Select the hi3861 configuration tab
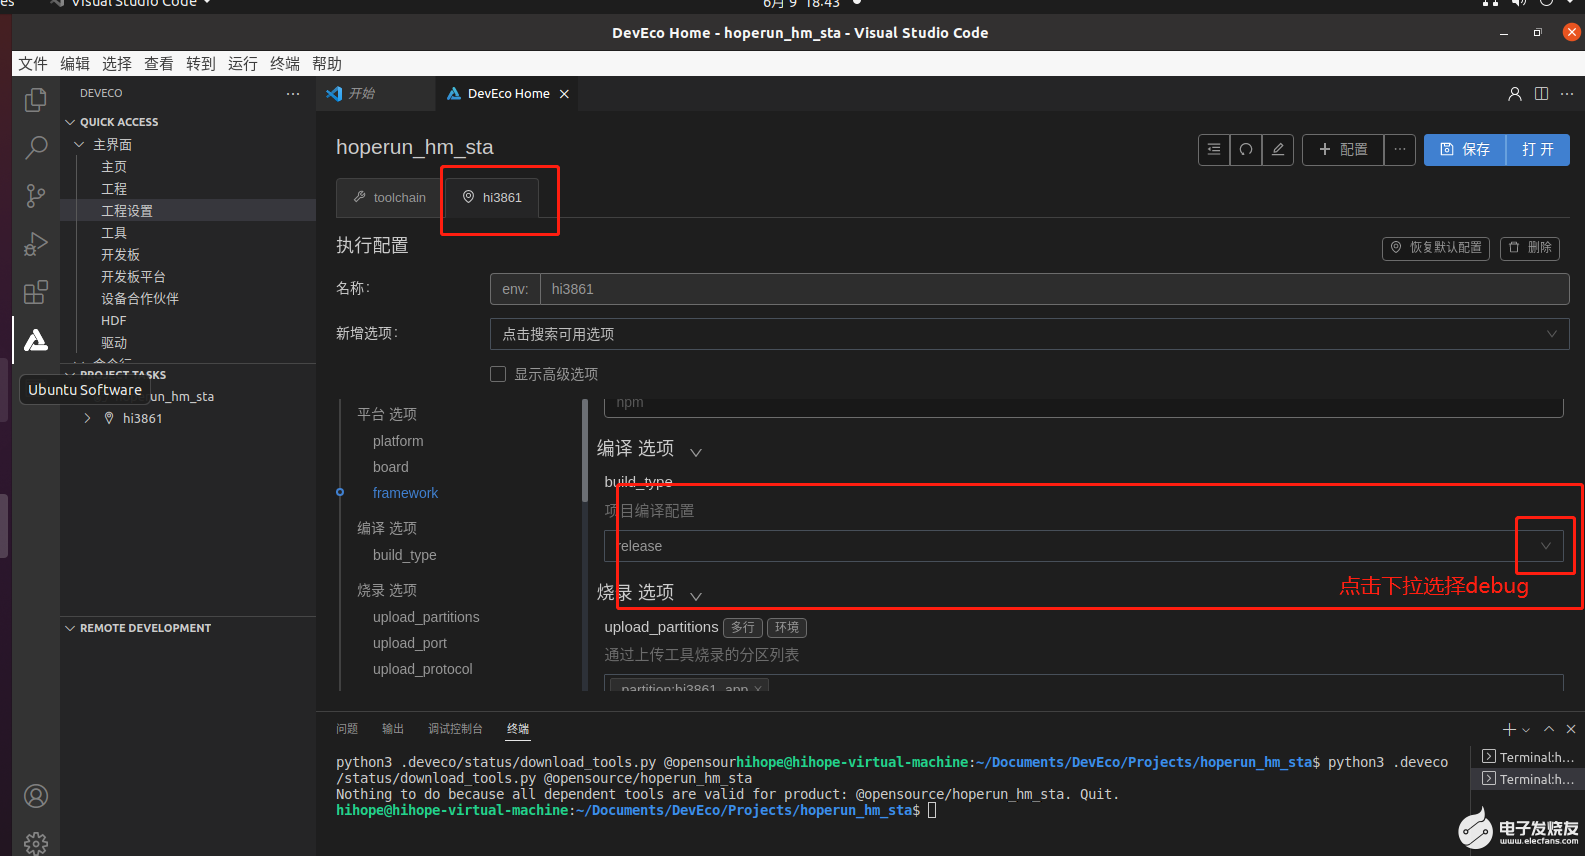This screenshot has height=856, width=1585. [x=492, y=198]
